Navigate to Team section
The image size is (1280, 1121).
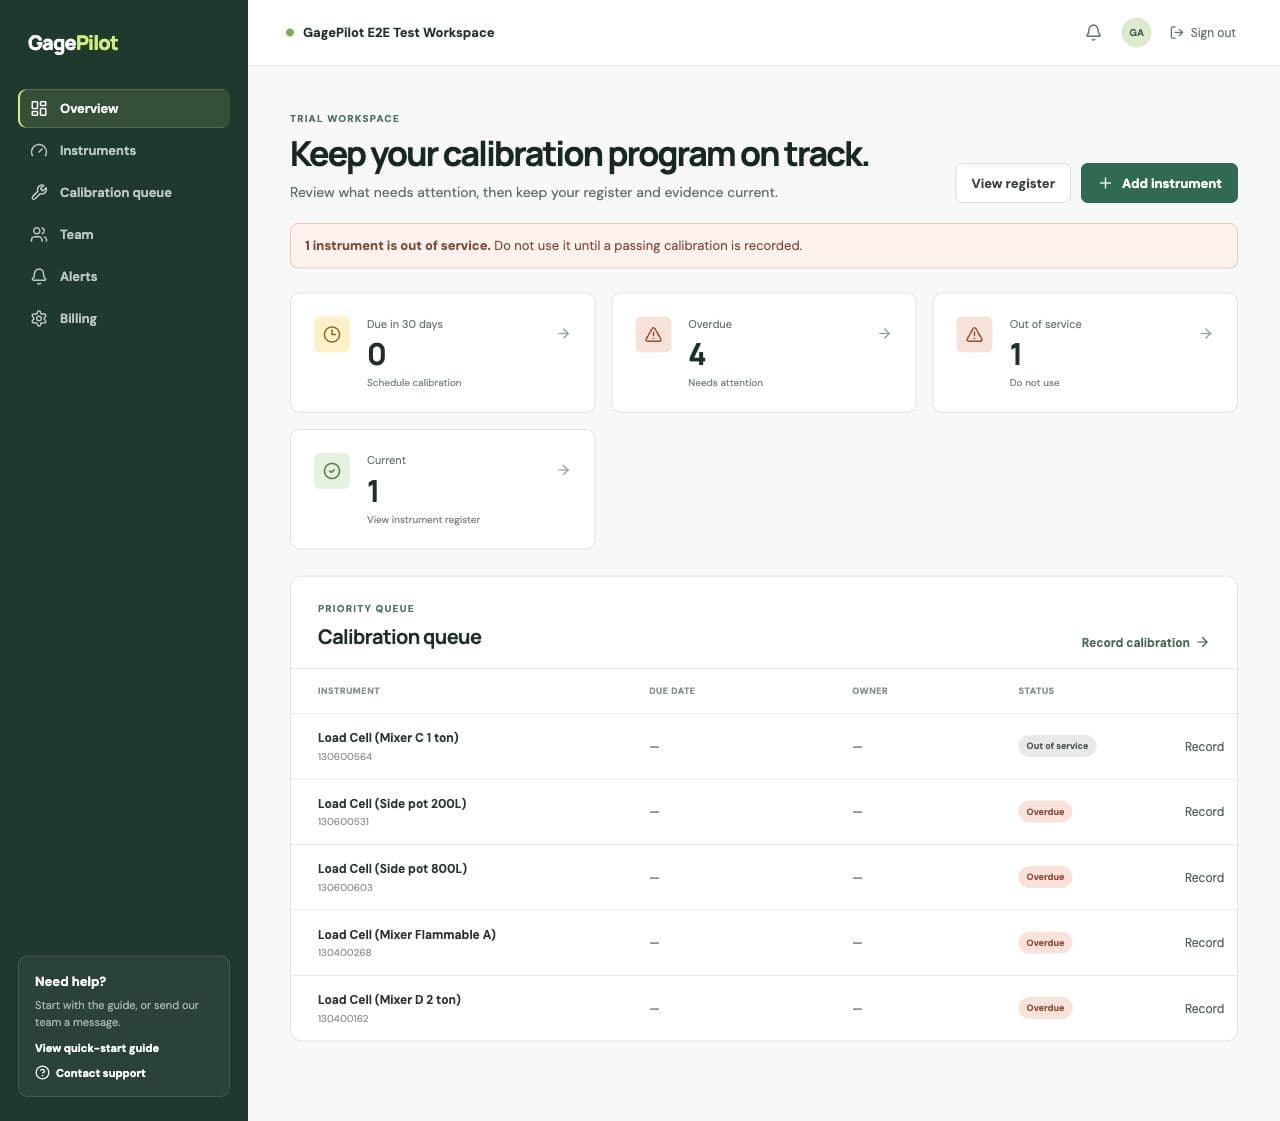pyautogui.click(x=124, y=234)
